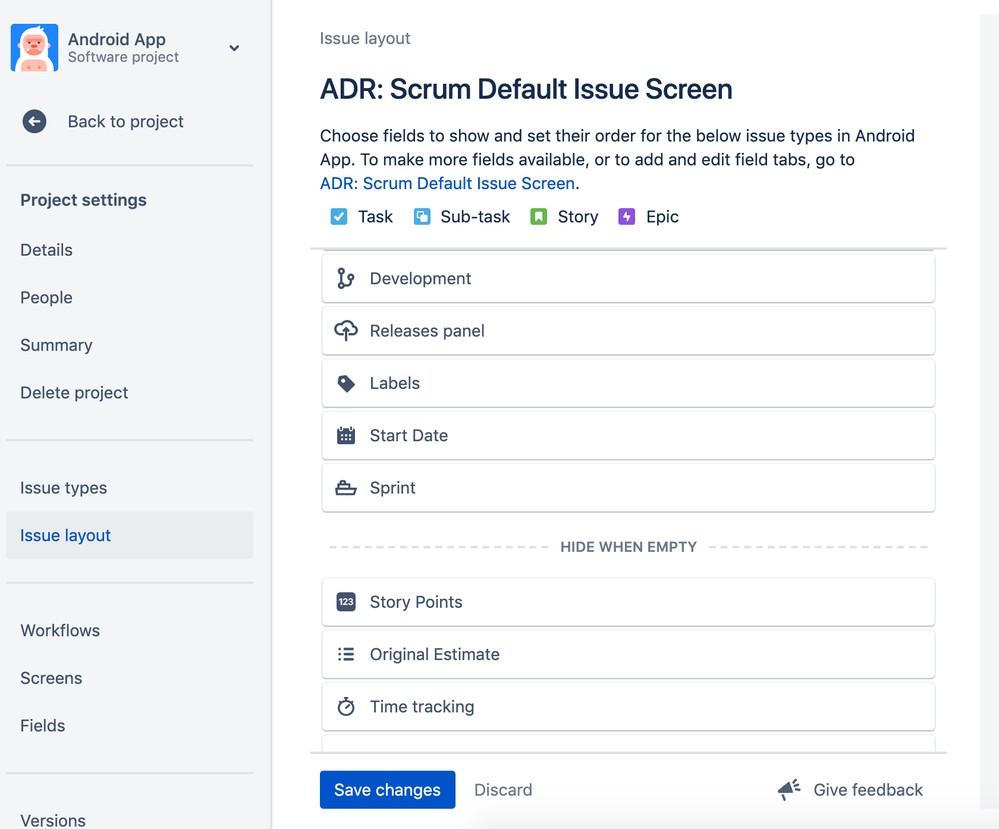
Task: Open Summary settings page
Action: click(x=57, y=345)
